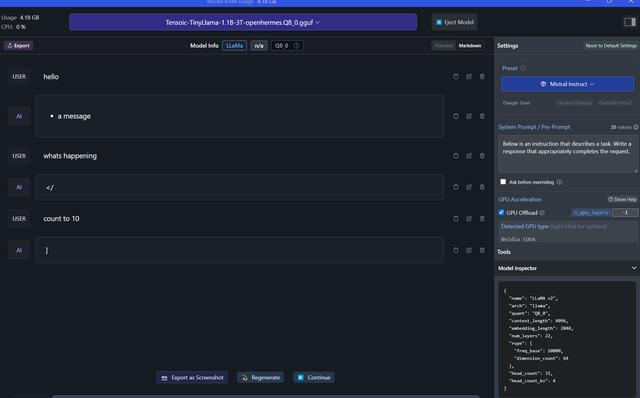
Task: Click the Continue button
Action: (313, 378)
